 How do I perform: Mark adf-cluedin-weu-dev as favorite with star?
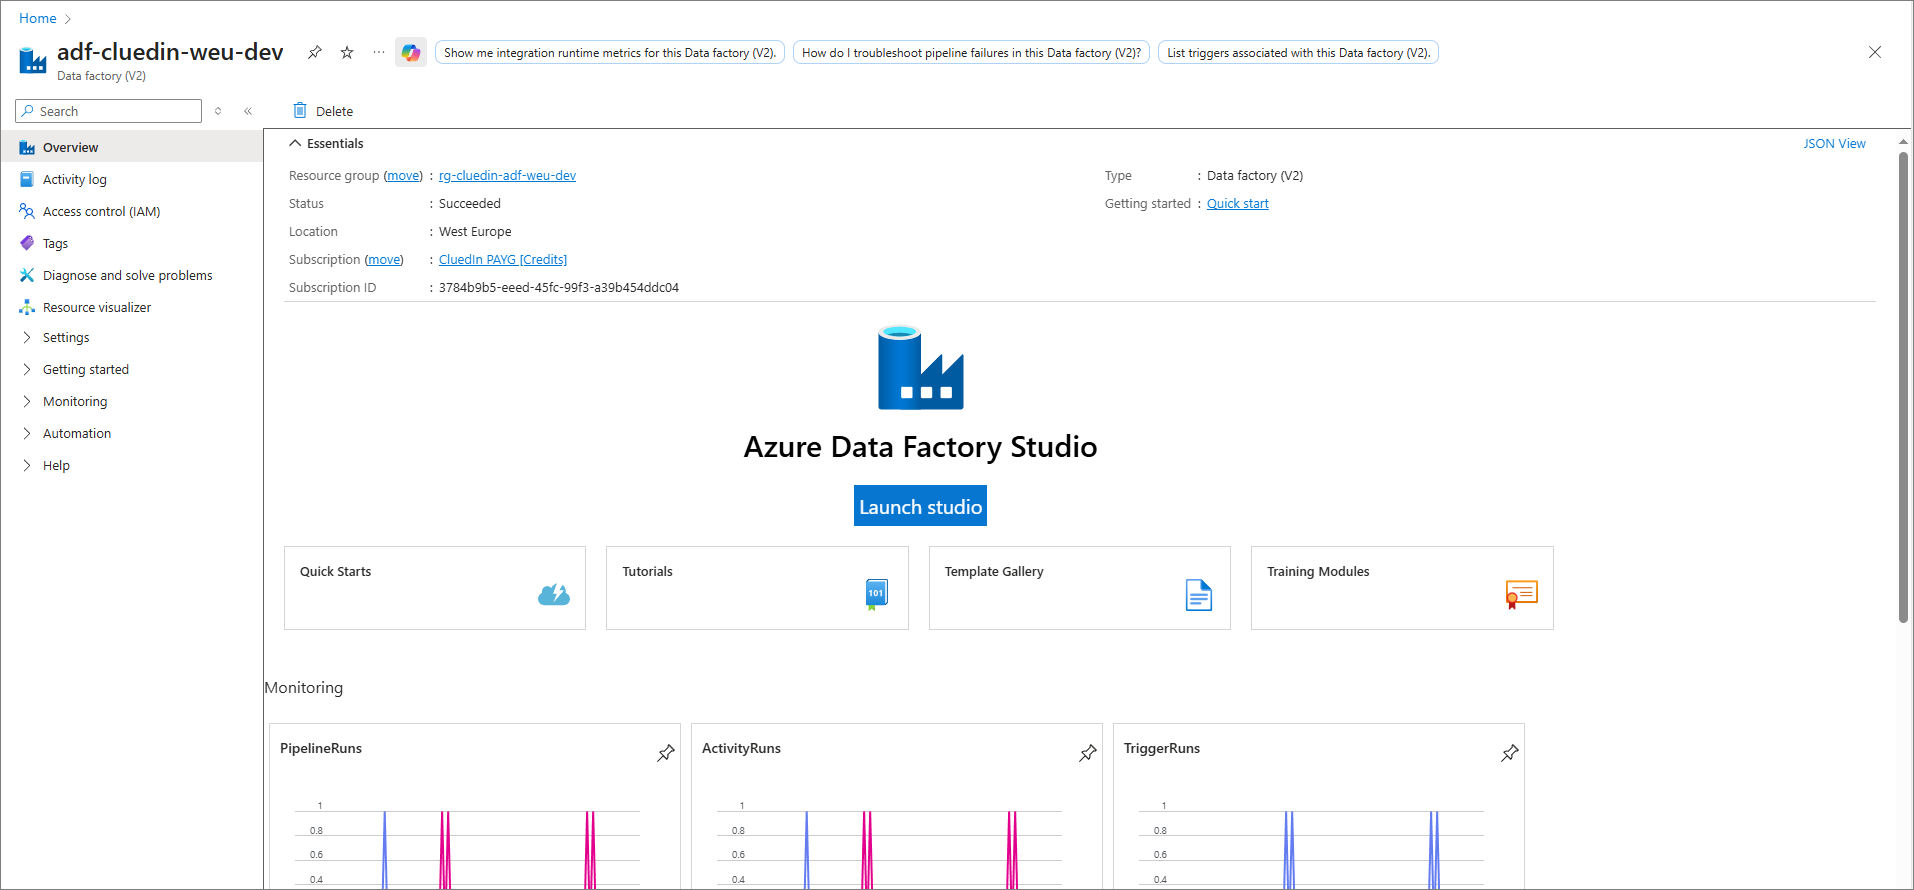pos(347,52)
